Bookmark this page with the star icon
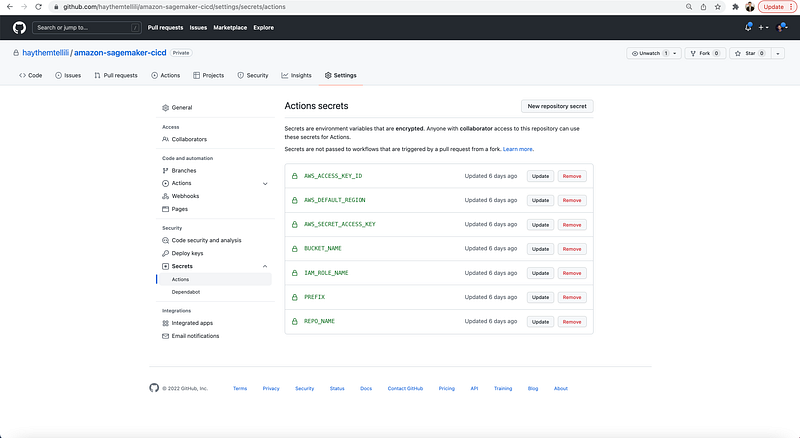 click(718, 7)
